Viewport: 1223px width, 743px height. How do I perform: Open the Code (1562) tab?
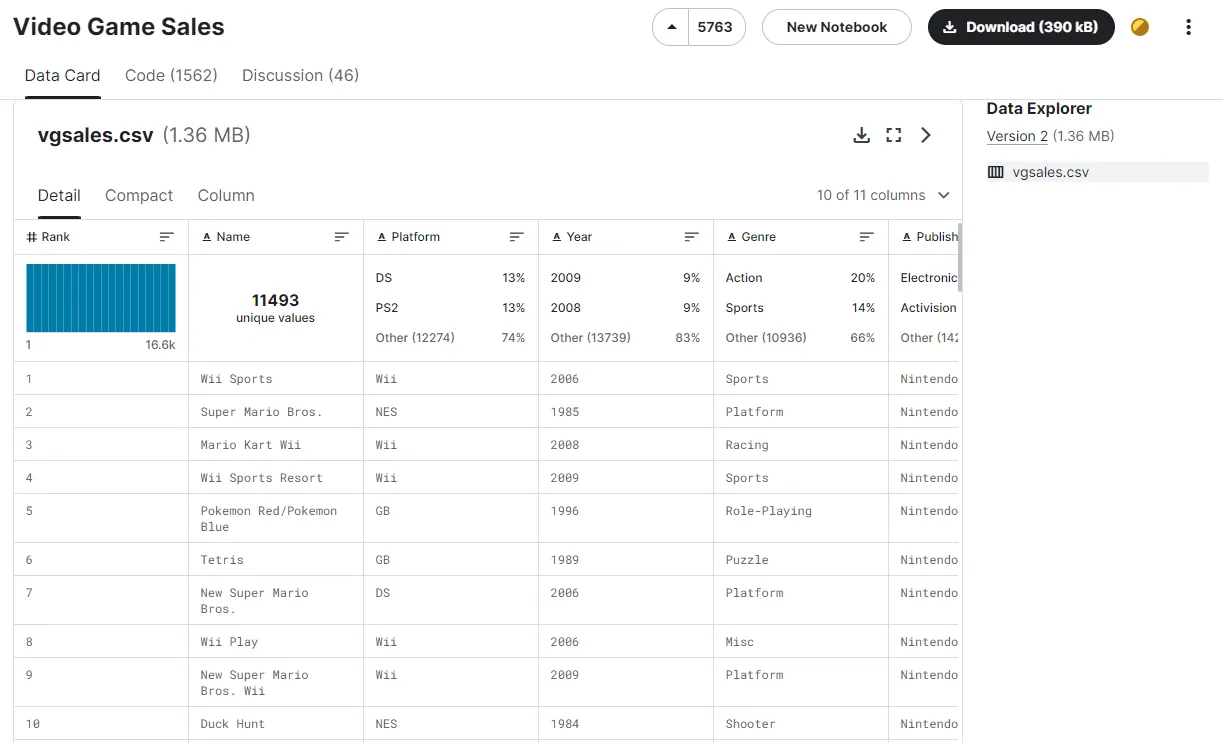click(x=171, y=75)
